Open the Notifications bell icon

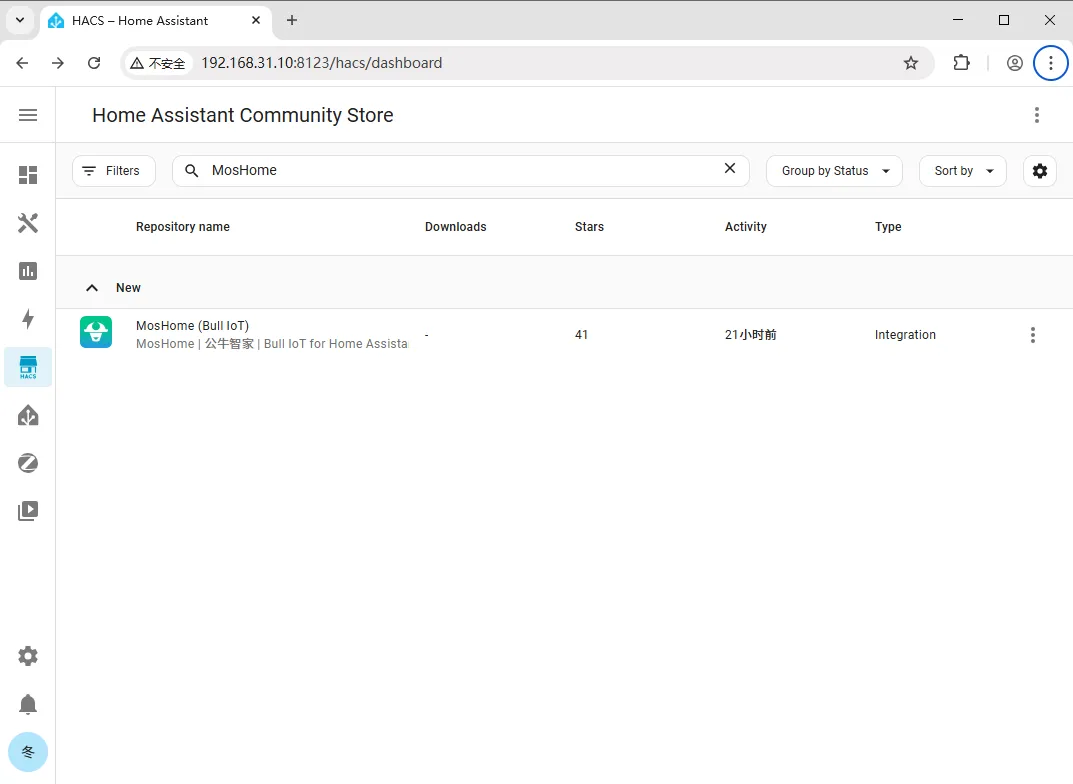pos(28,704)
